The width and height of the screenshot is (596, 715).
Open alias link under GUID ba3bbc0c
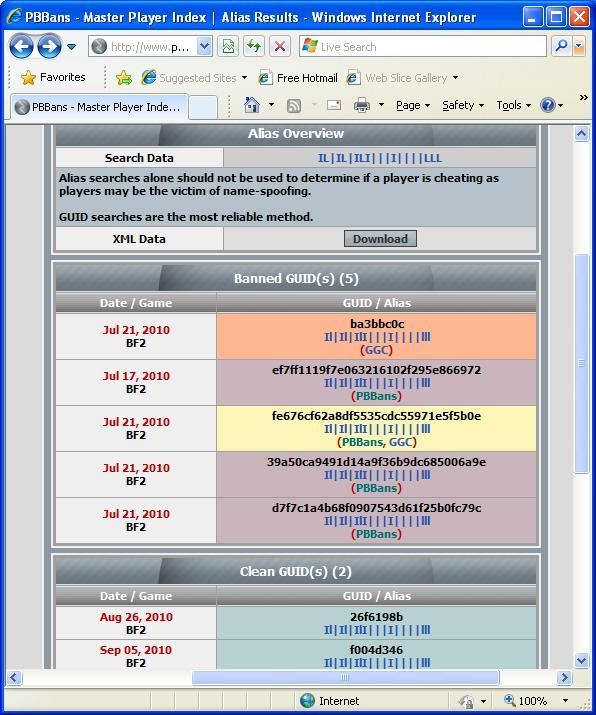[x=377, y=337]
